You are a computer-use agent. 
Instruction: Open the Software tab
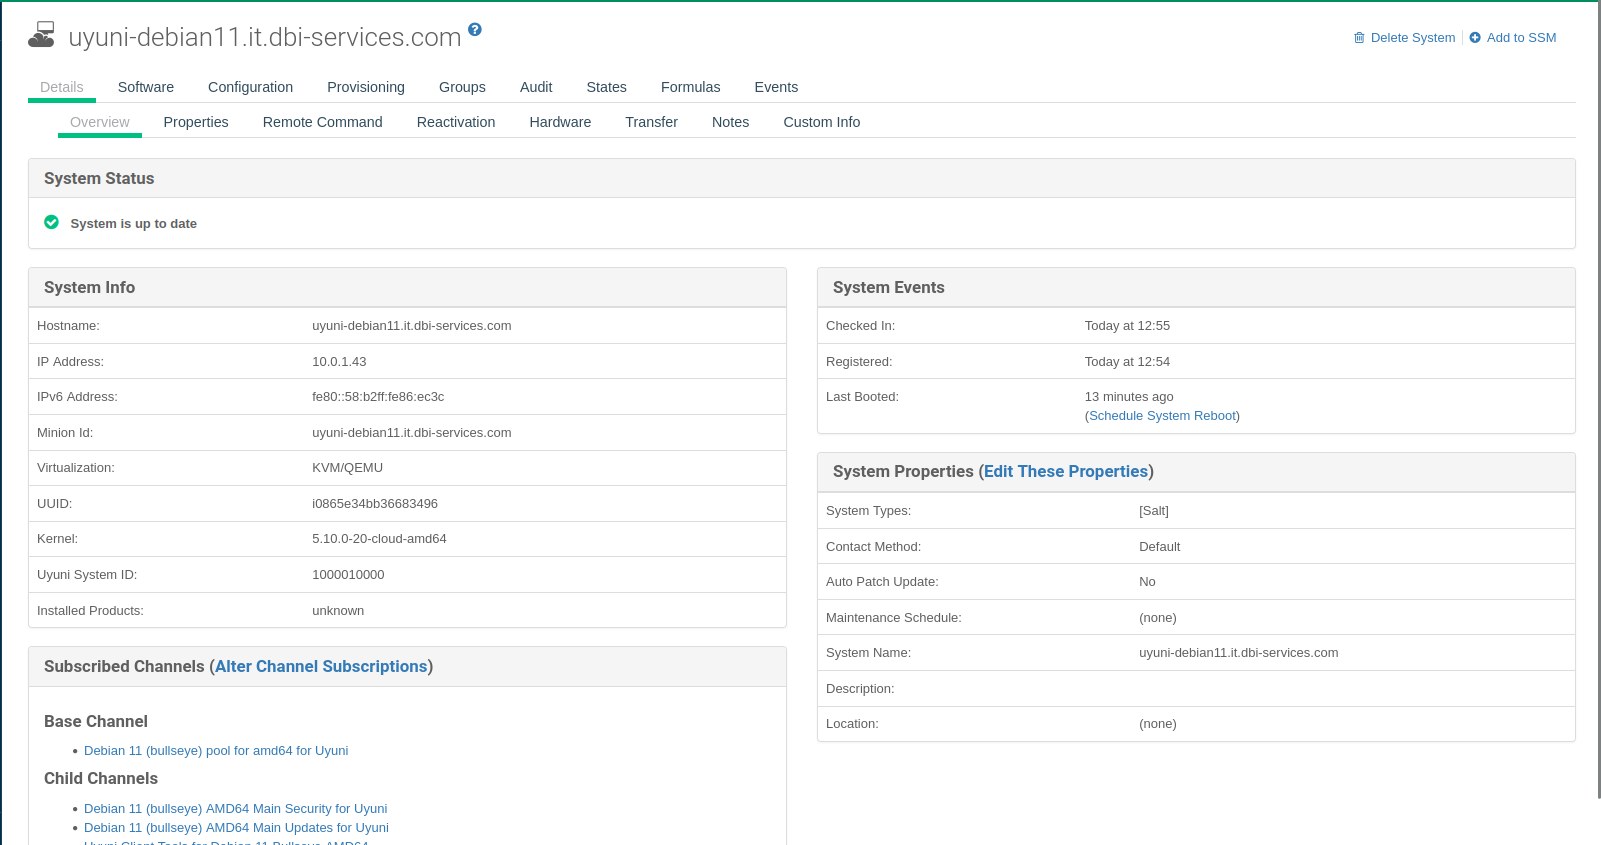point(146,87)
